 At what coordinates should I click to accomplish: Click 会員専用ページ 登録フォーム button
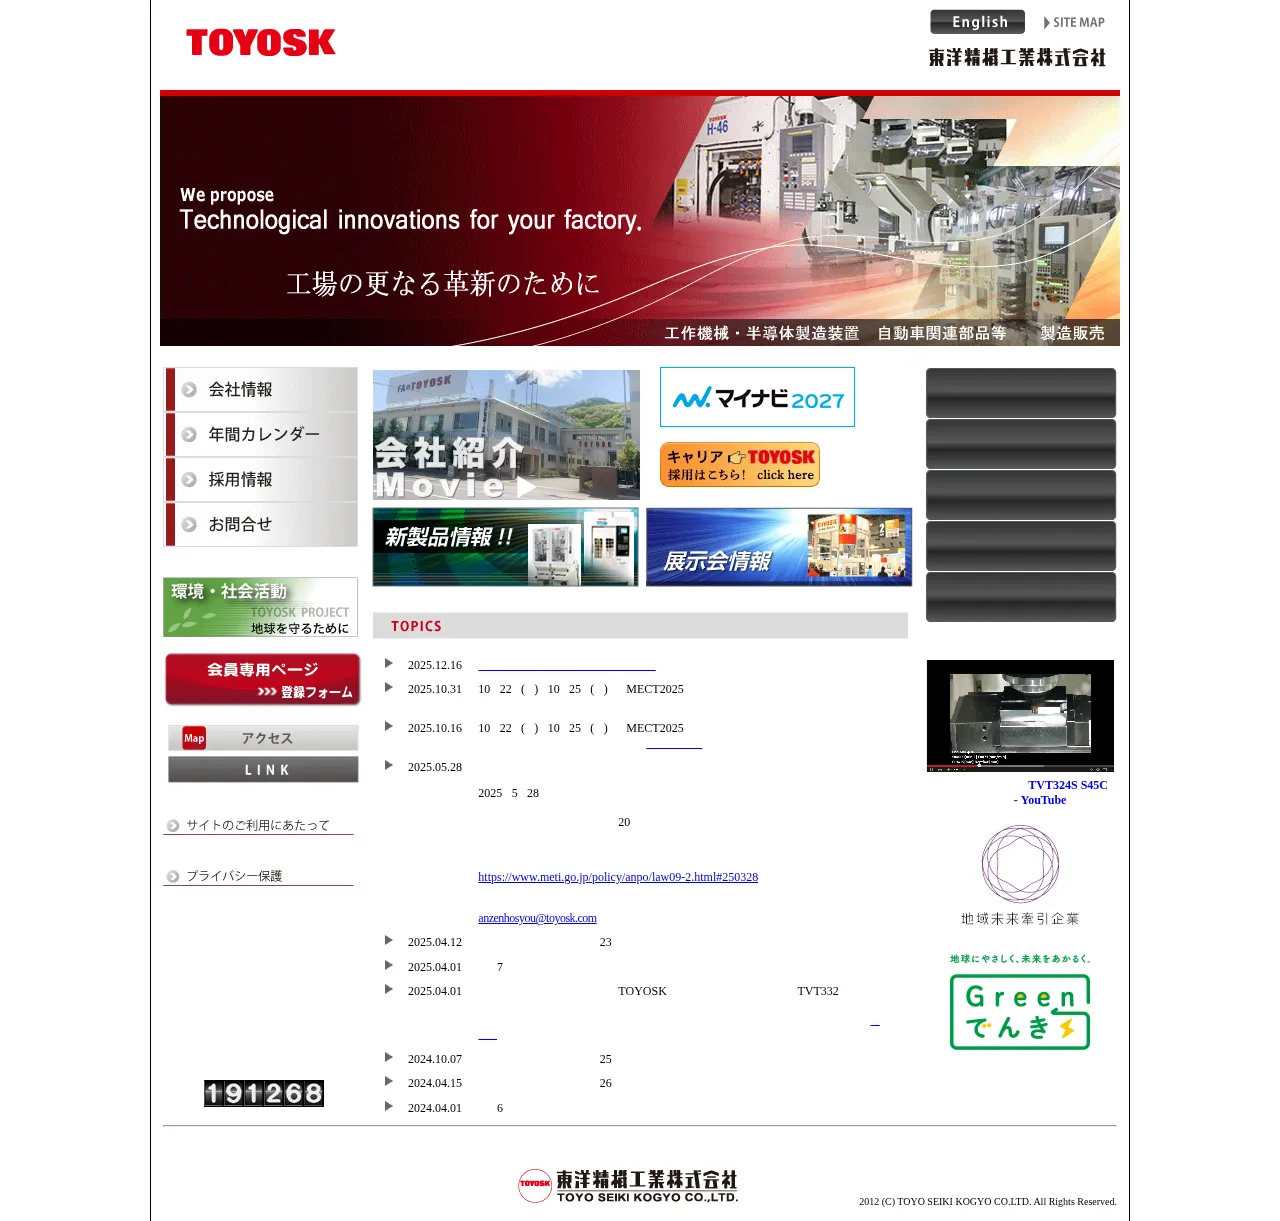262,680
